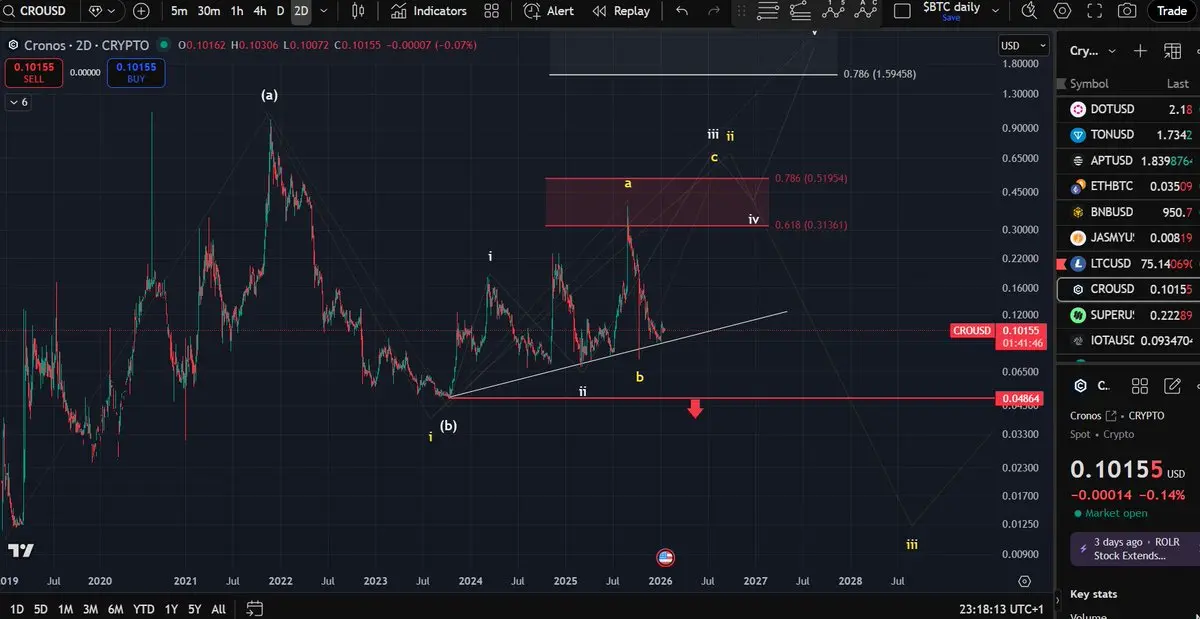Switch to the 1h timeframe
Screen dimensions: 1200x619
tap(237, 11)
